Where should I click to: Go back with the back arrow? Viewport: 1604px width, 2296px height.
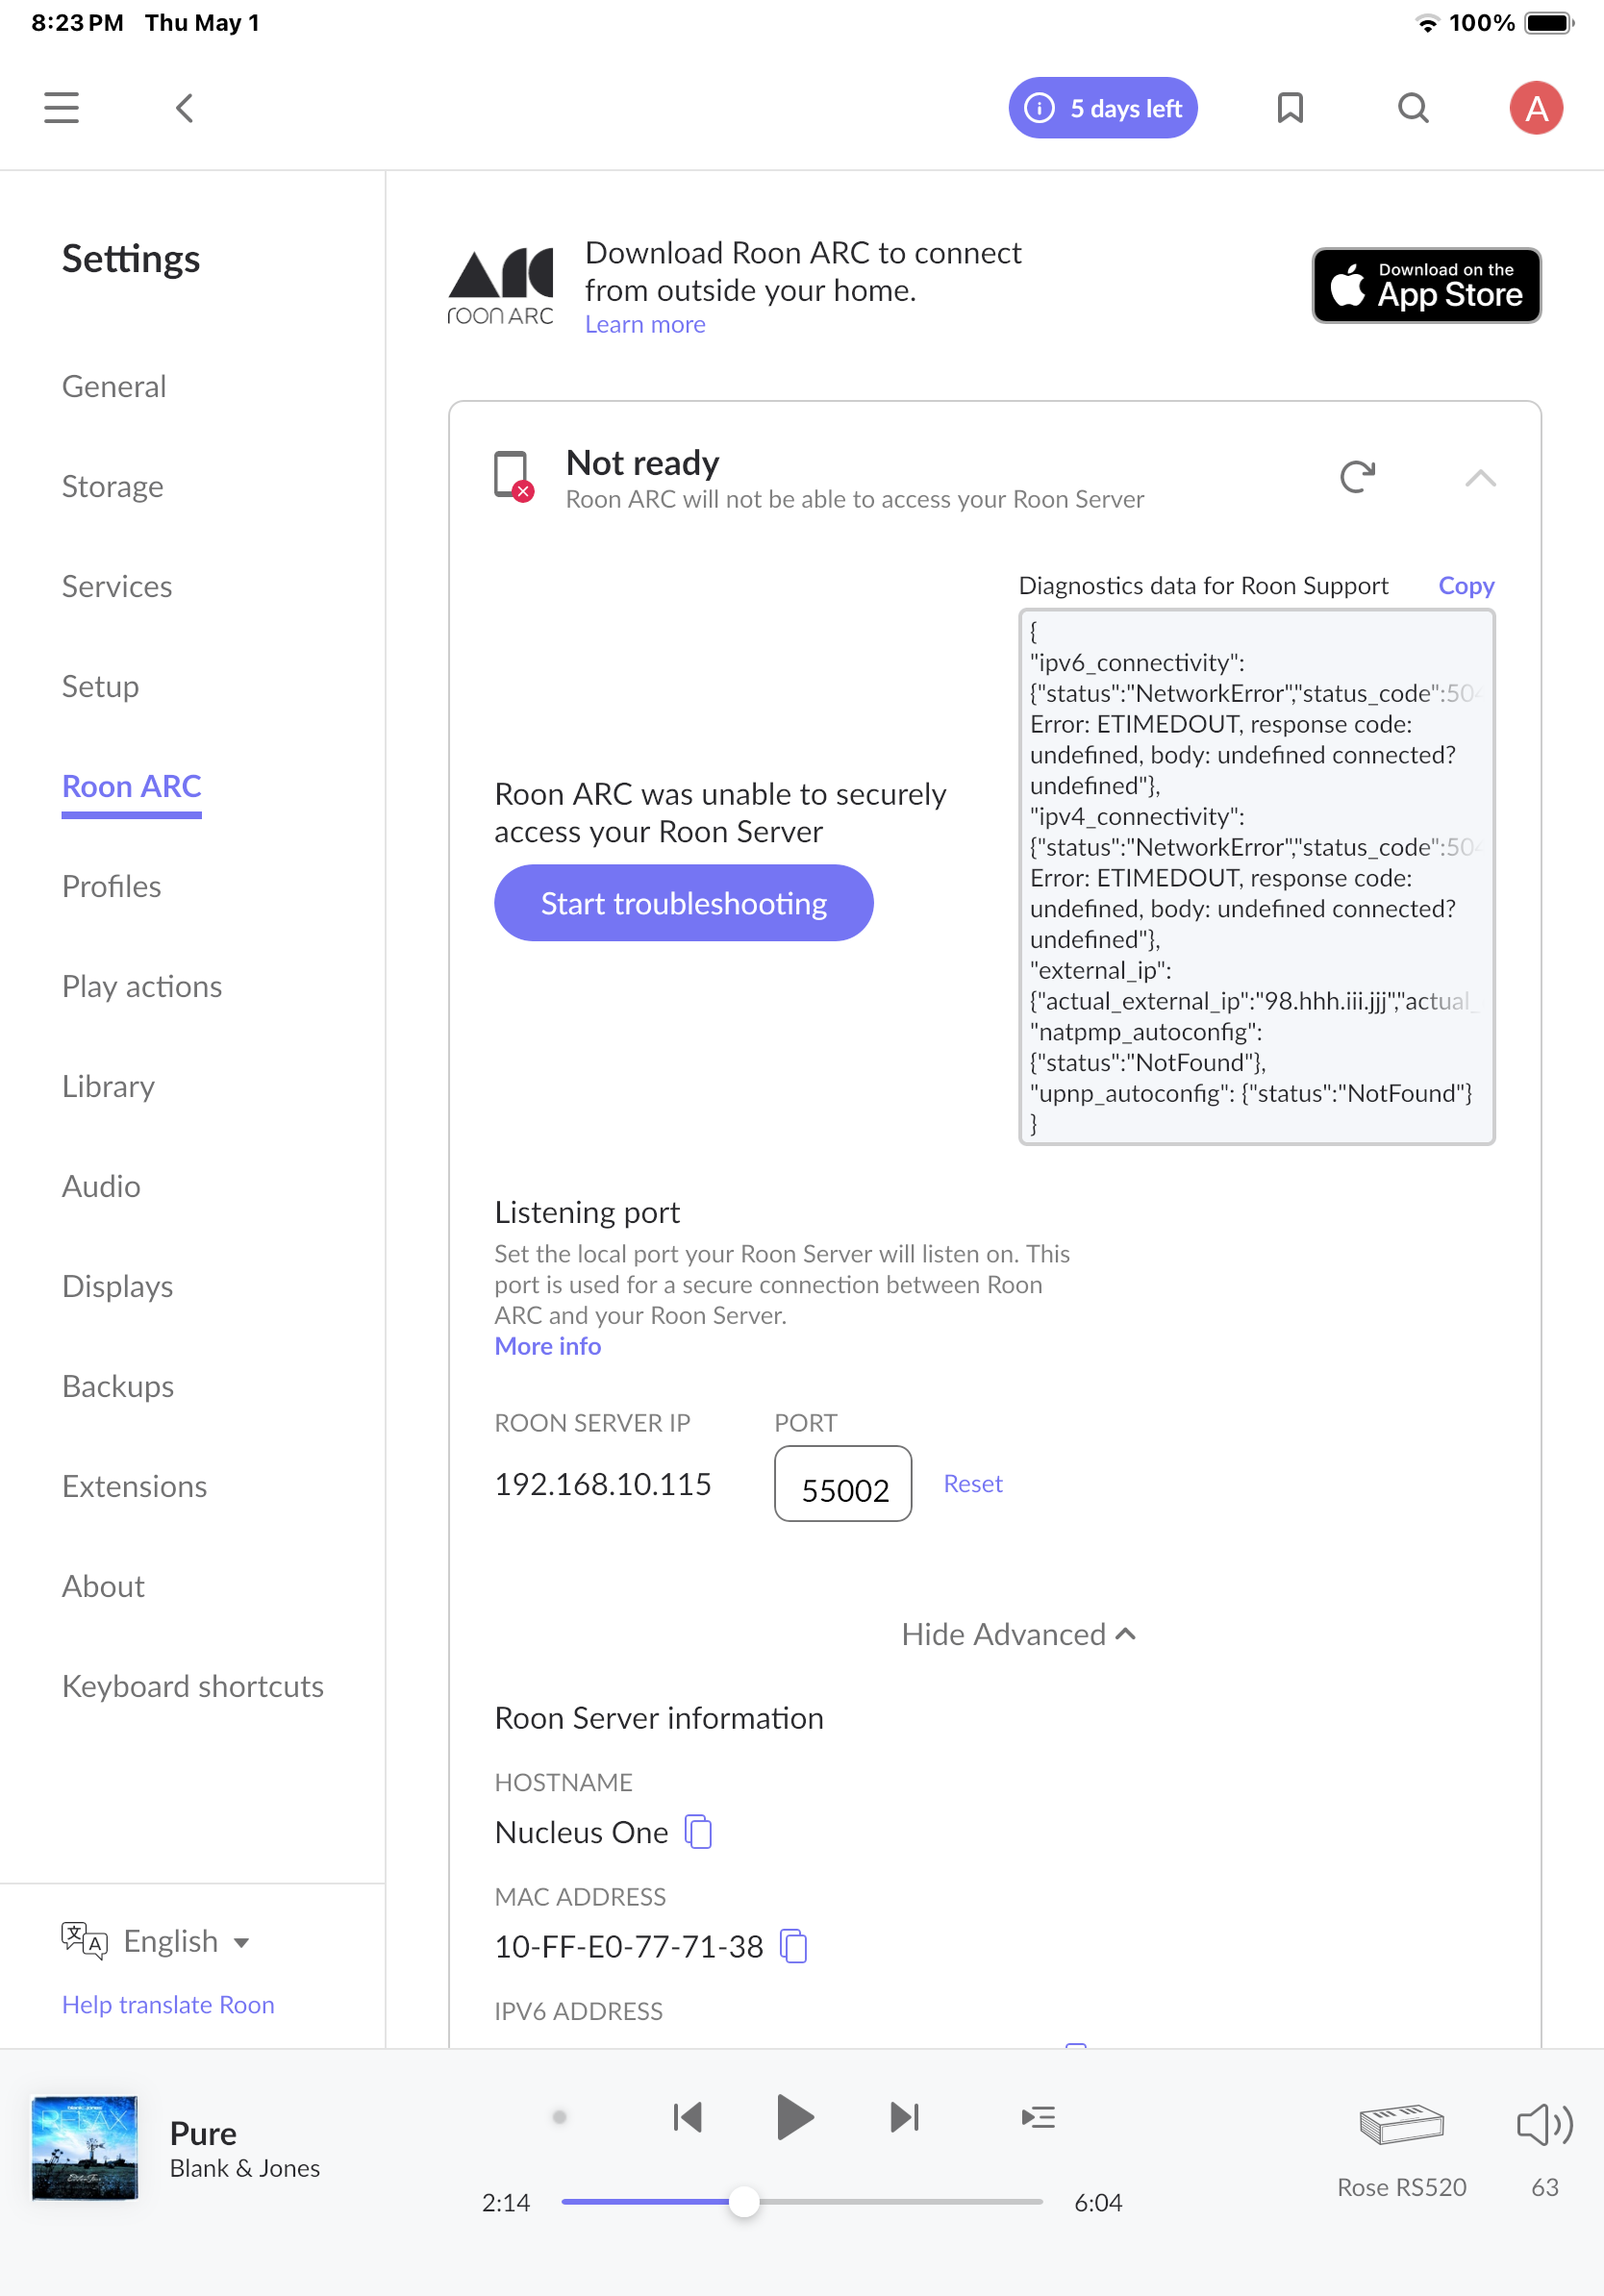(x=184, y=107)
